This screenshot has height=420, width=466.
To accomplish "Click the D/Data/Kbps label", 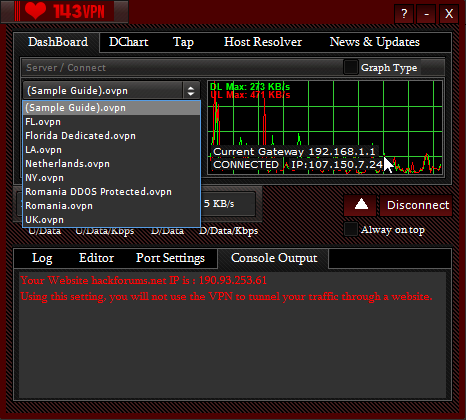I will 228,231.
